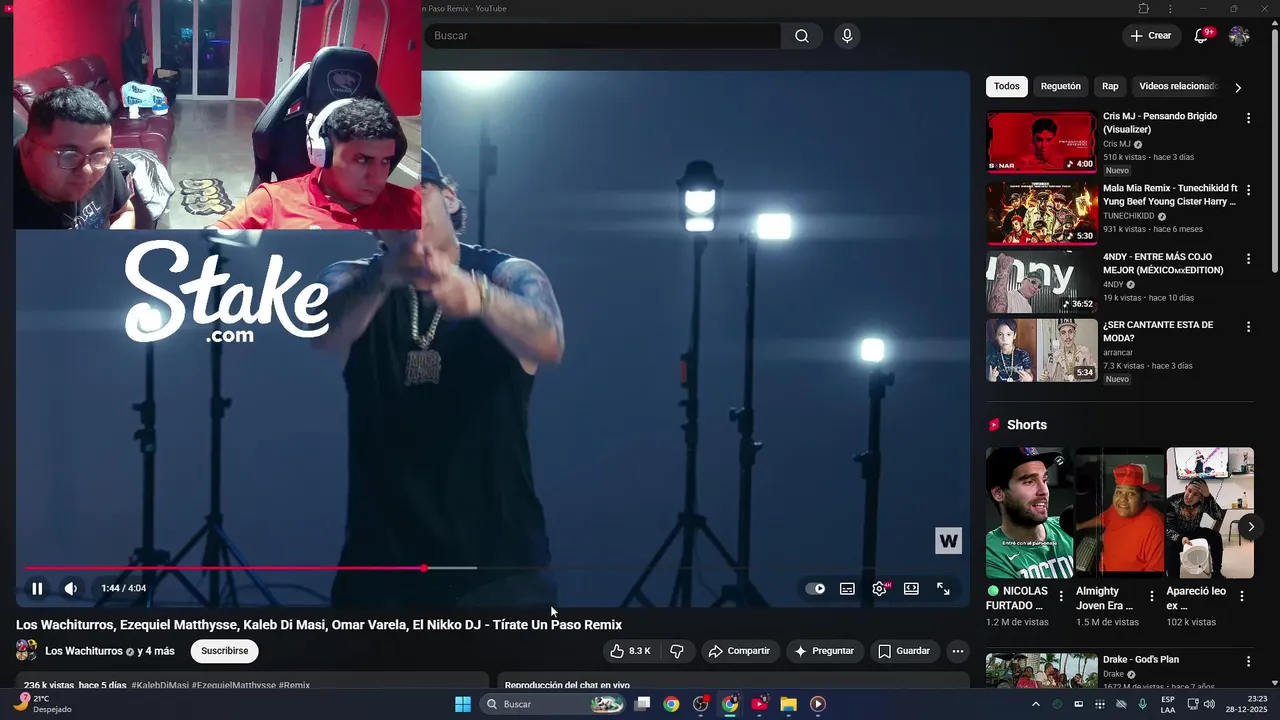Open the 4NDY ENTRE MÁS COJO MEJOR thumbnail

[1041, 282]
